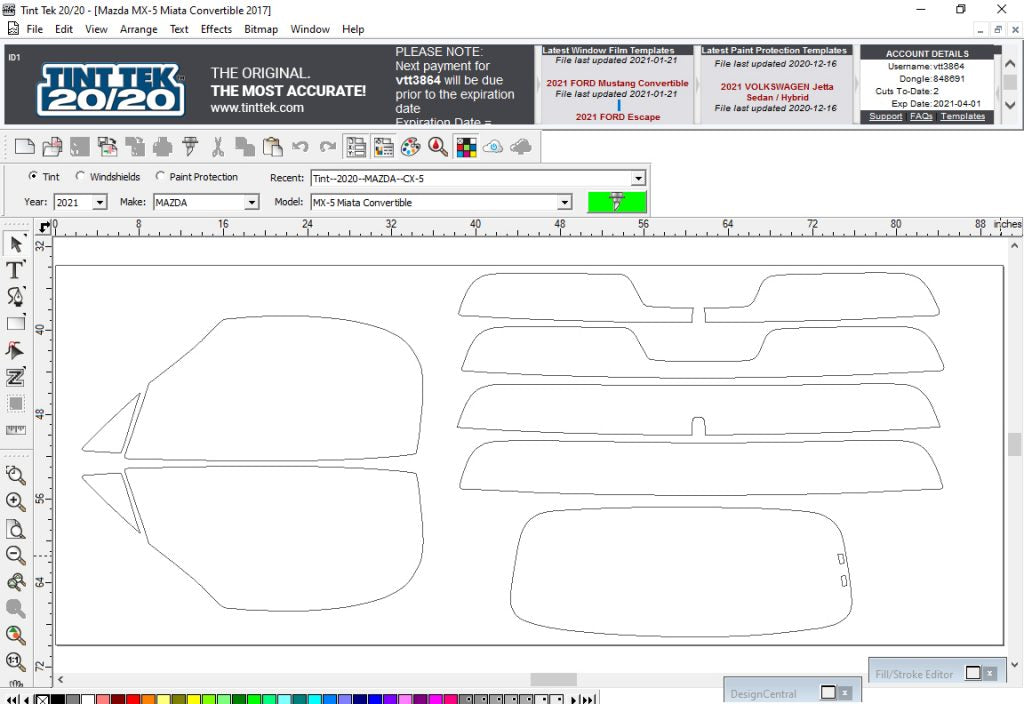Open the File menu
1024x704 pixels.
point(35,29)
